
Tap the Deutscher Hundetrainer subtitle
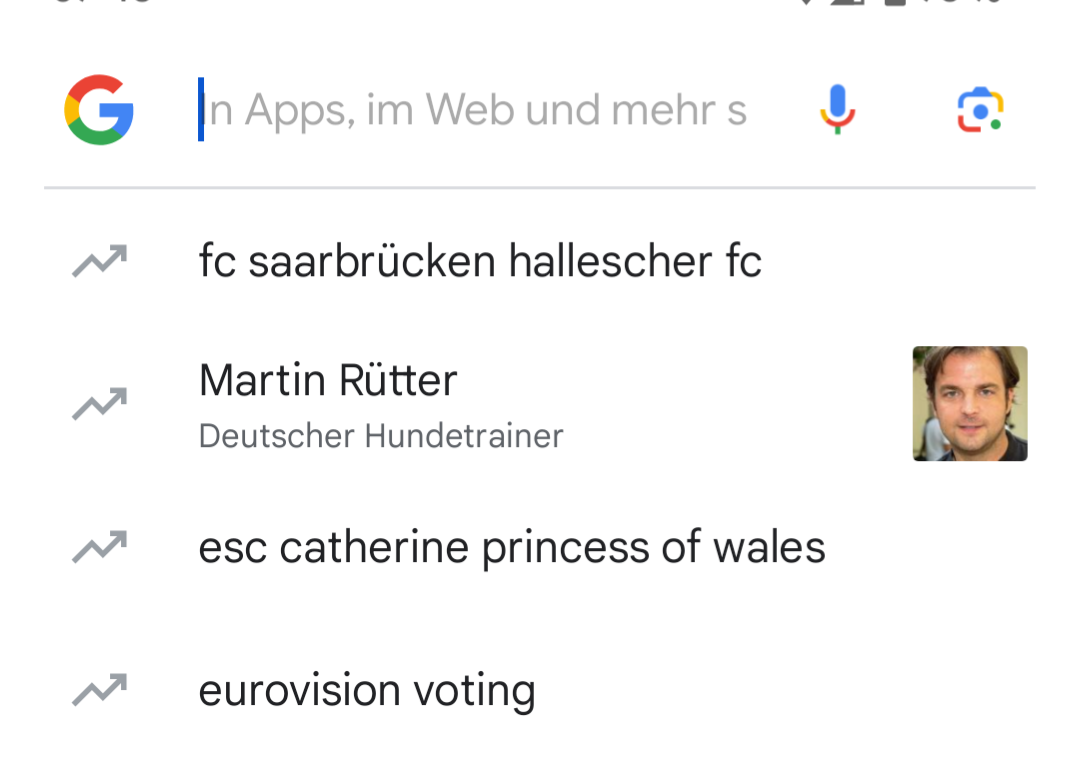(381, 436)
